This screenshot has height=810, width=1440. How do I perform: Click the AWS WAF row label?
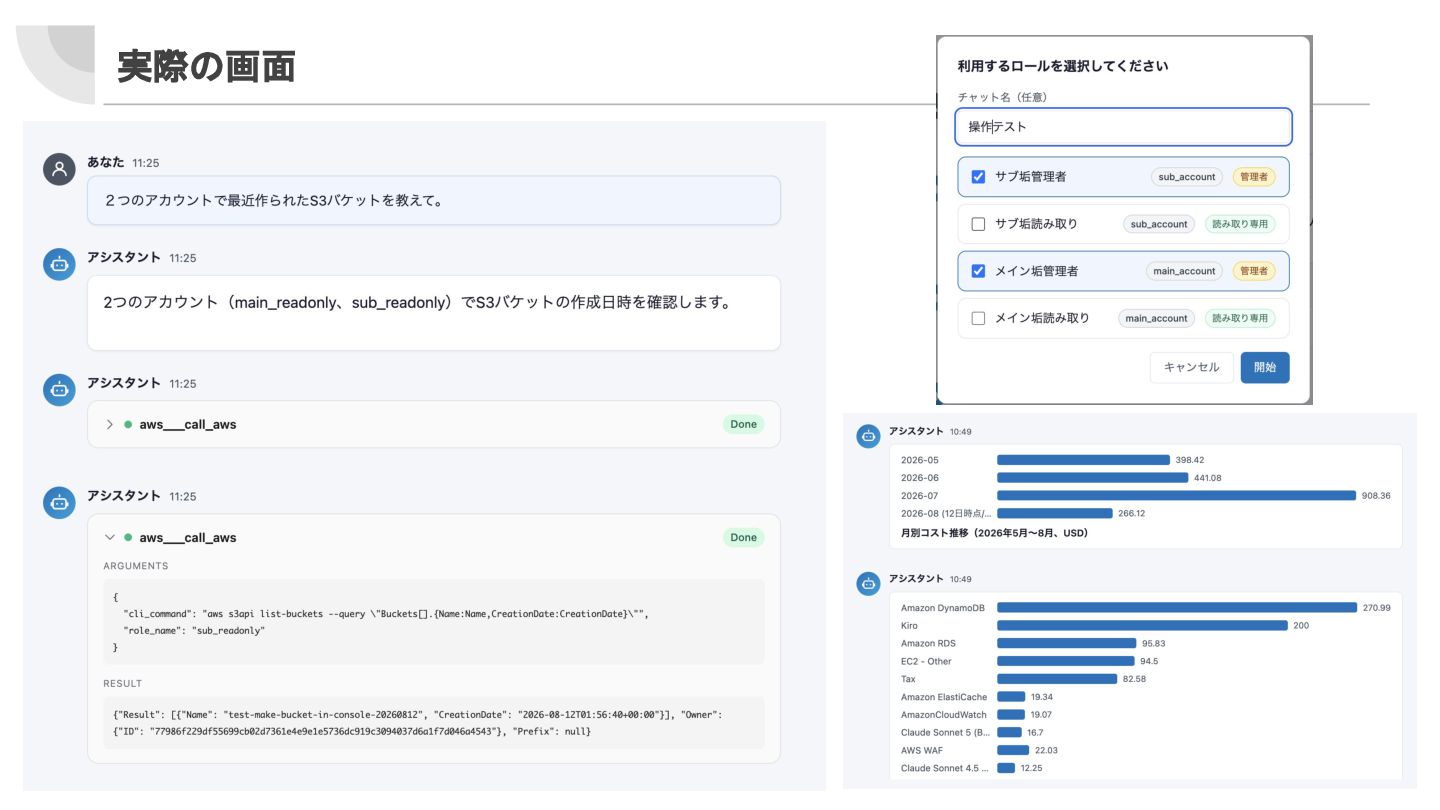tap(924, 750)
